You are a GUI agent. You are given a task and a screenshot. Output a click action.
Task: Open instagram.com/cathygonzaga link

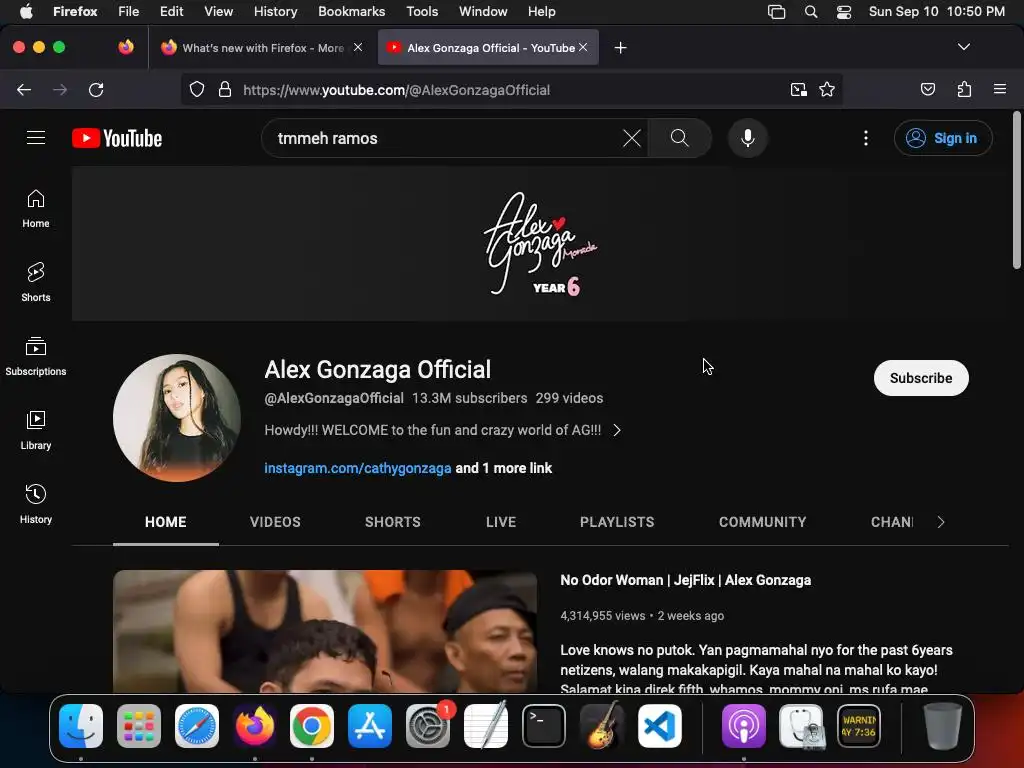point(357,468)
